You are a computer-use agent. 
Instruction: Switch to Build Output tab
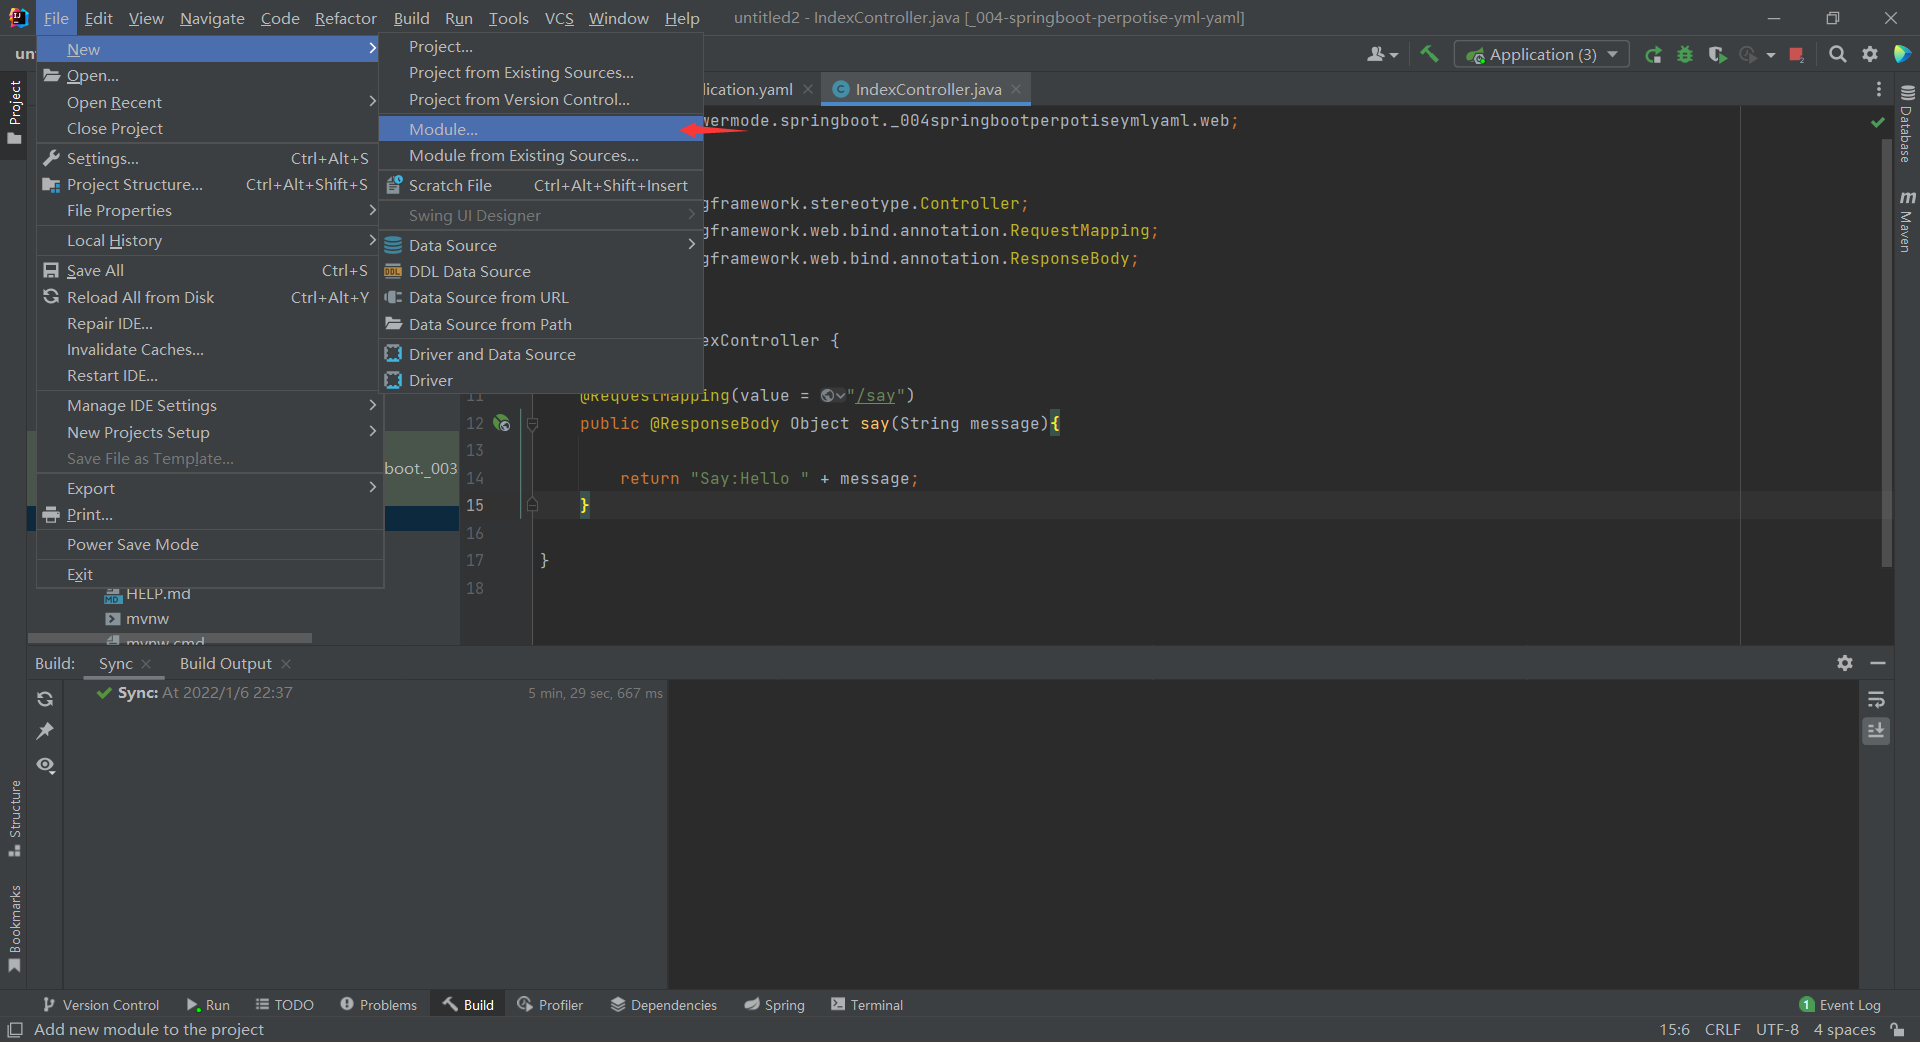coord(225,663)
